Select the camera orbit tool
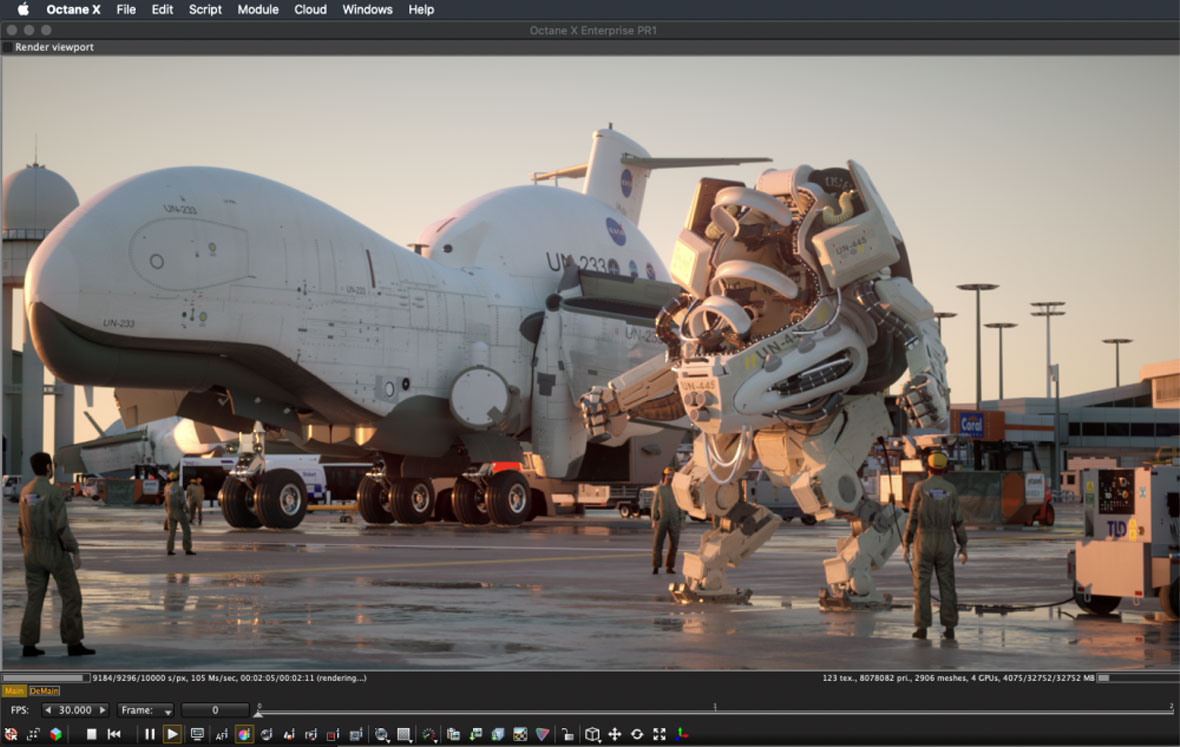1180x747 pixels. pos(636,732)
